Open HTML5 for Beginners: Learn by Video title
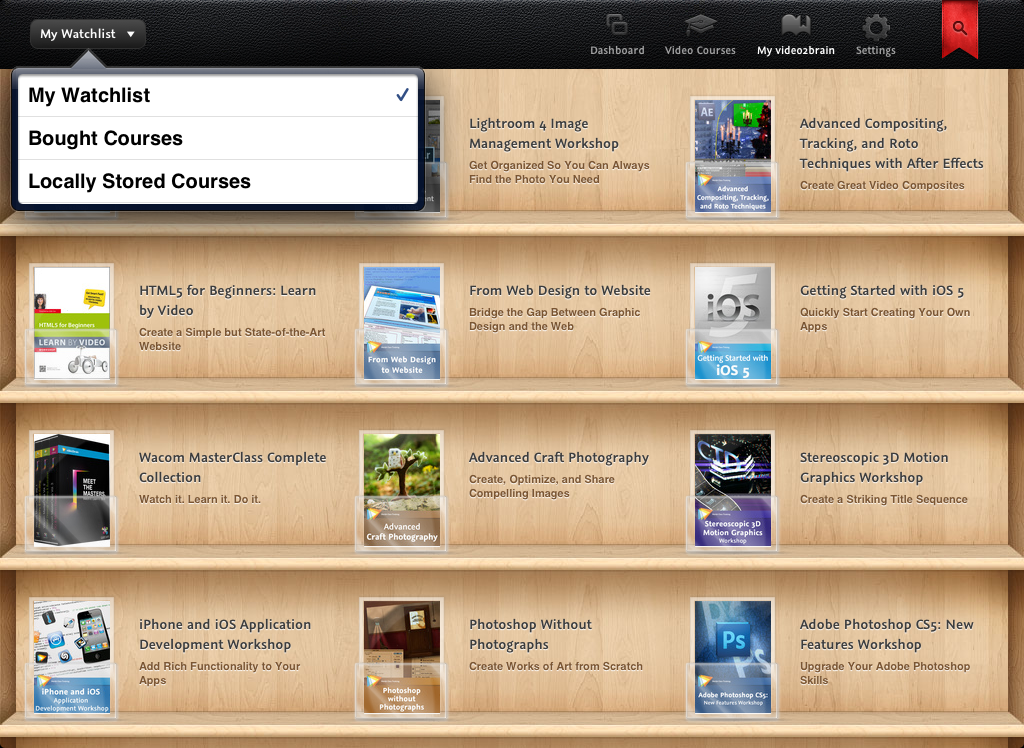This screenshot has height=748, width=1024. coord(227,300)
